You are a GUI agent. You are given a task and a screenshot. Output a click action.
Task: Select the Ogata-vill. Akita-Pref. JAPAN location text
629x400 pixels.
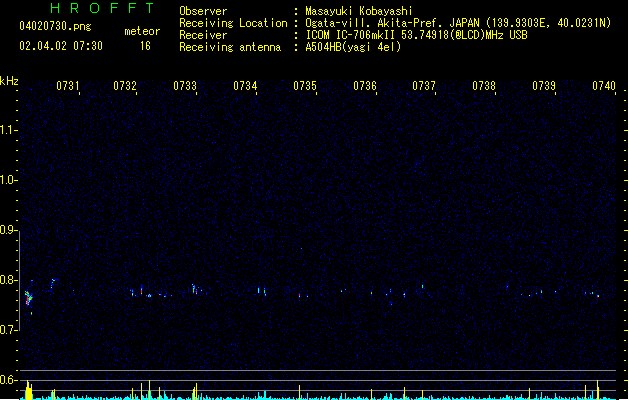(x=458, y=23)
